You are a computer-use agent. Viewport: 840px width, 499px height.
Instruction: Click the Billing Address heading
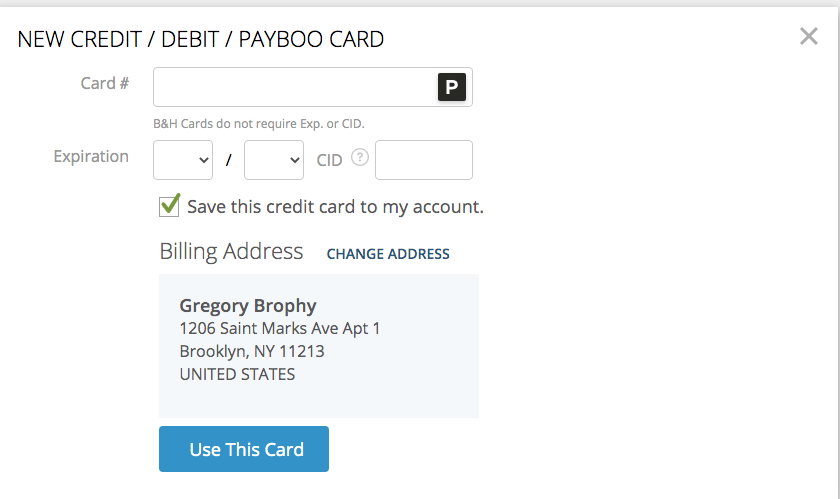coord(231,251)
